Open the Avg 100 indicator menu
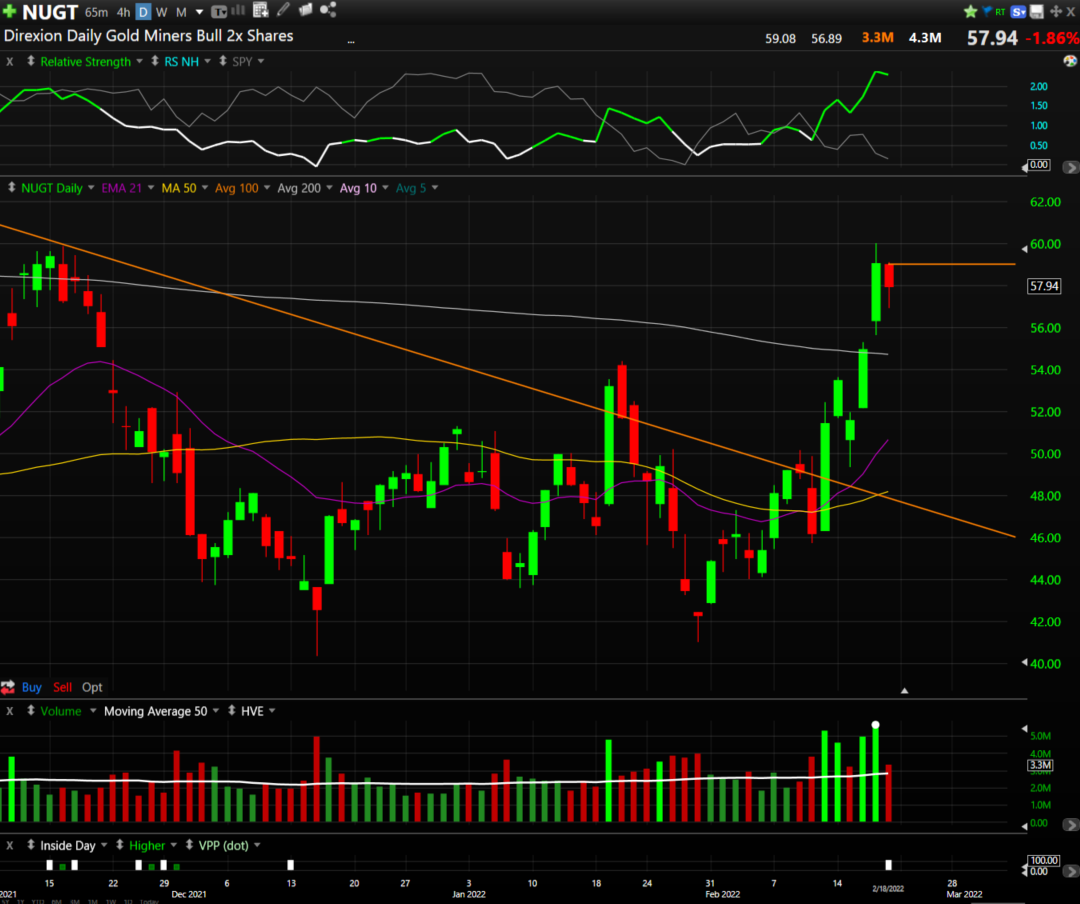 click(x=242, y=188)
